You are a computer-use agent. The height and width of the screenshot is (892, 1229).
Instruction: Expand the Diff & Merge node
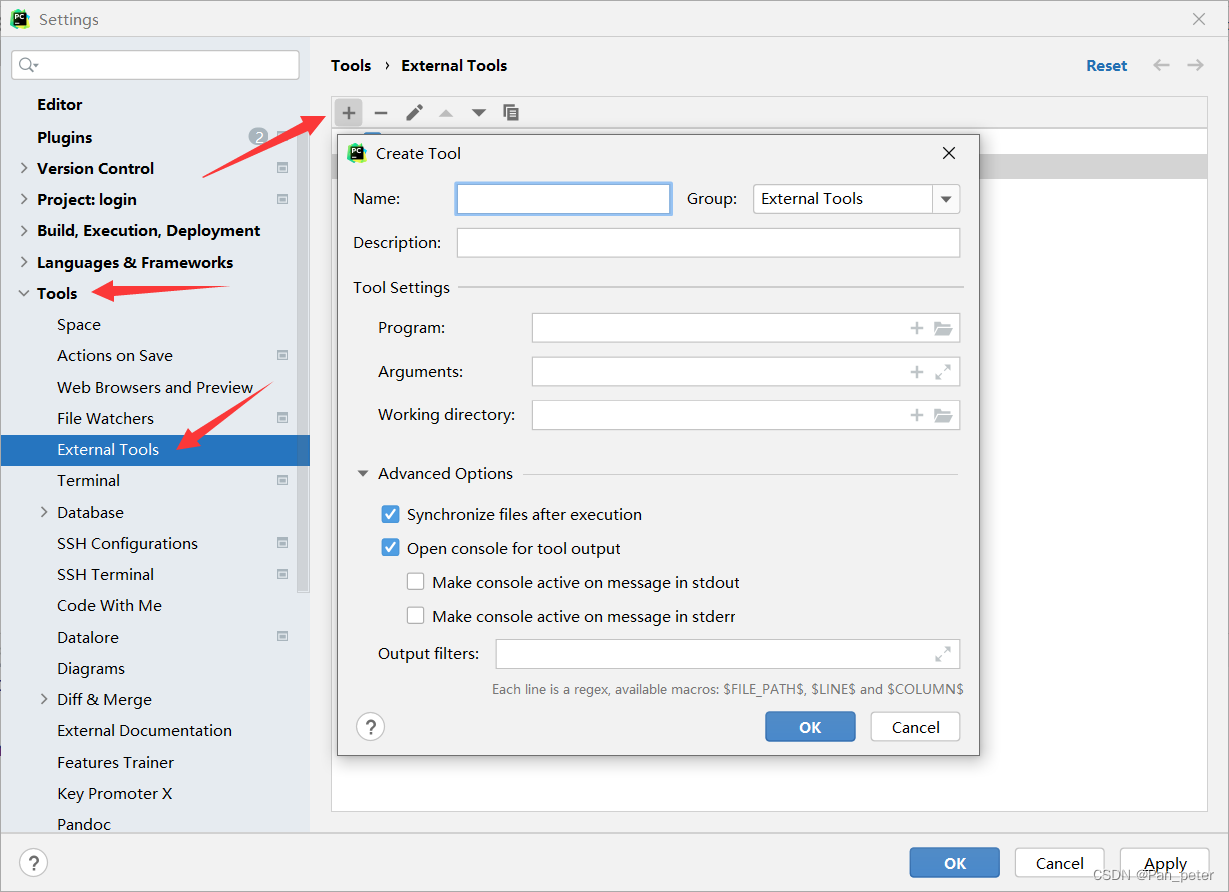[x=44, y=699]
